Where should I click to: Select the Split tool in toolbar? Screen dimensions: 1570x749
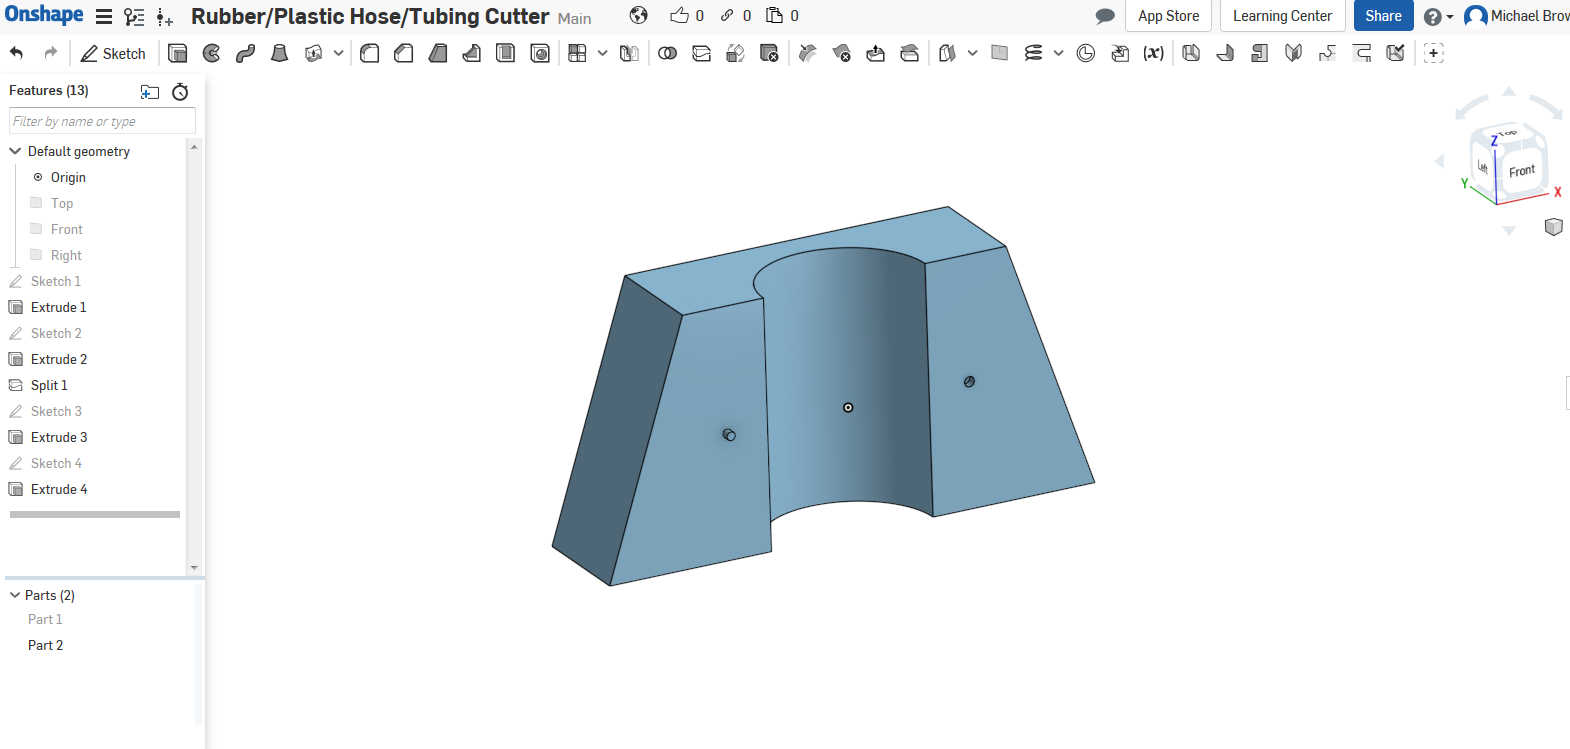click(702, 53)
